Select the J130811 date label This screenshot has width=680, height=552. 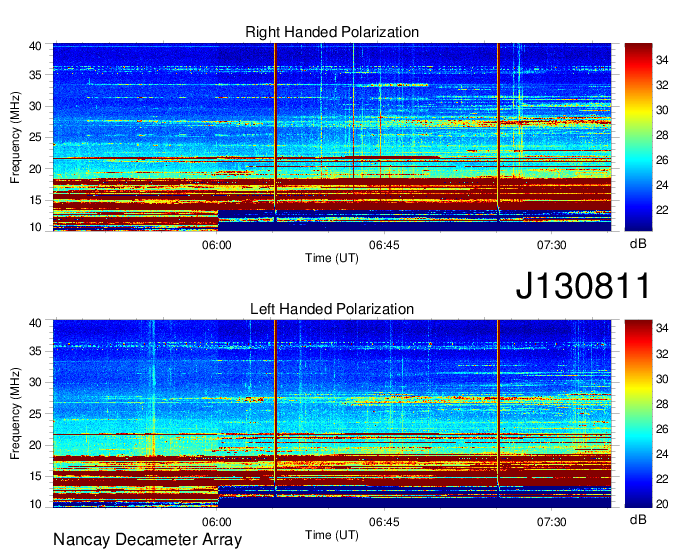(x=583, y=286)
